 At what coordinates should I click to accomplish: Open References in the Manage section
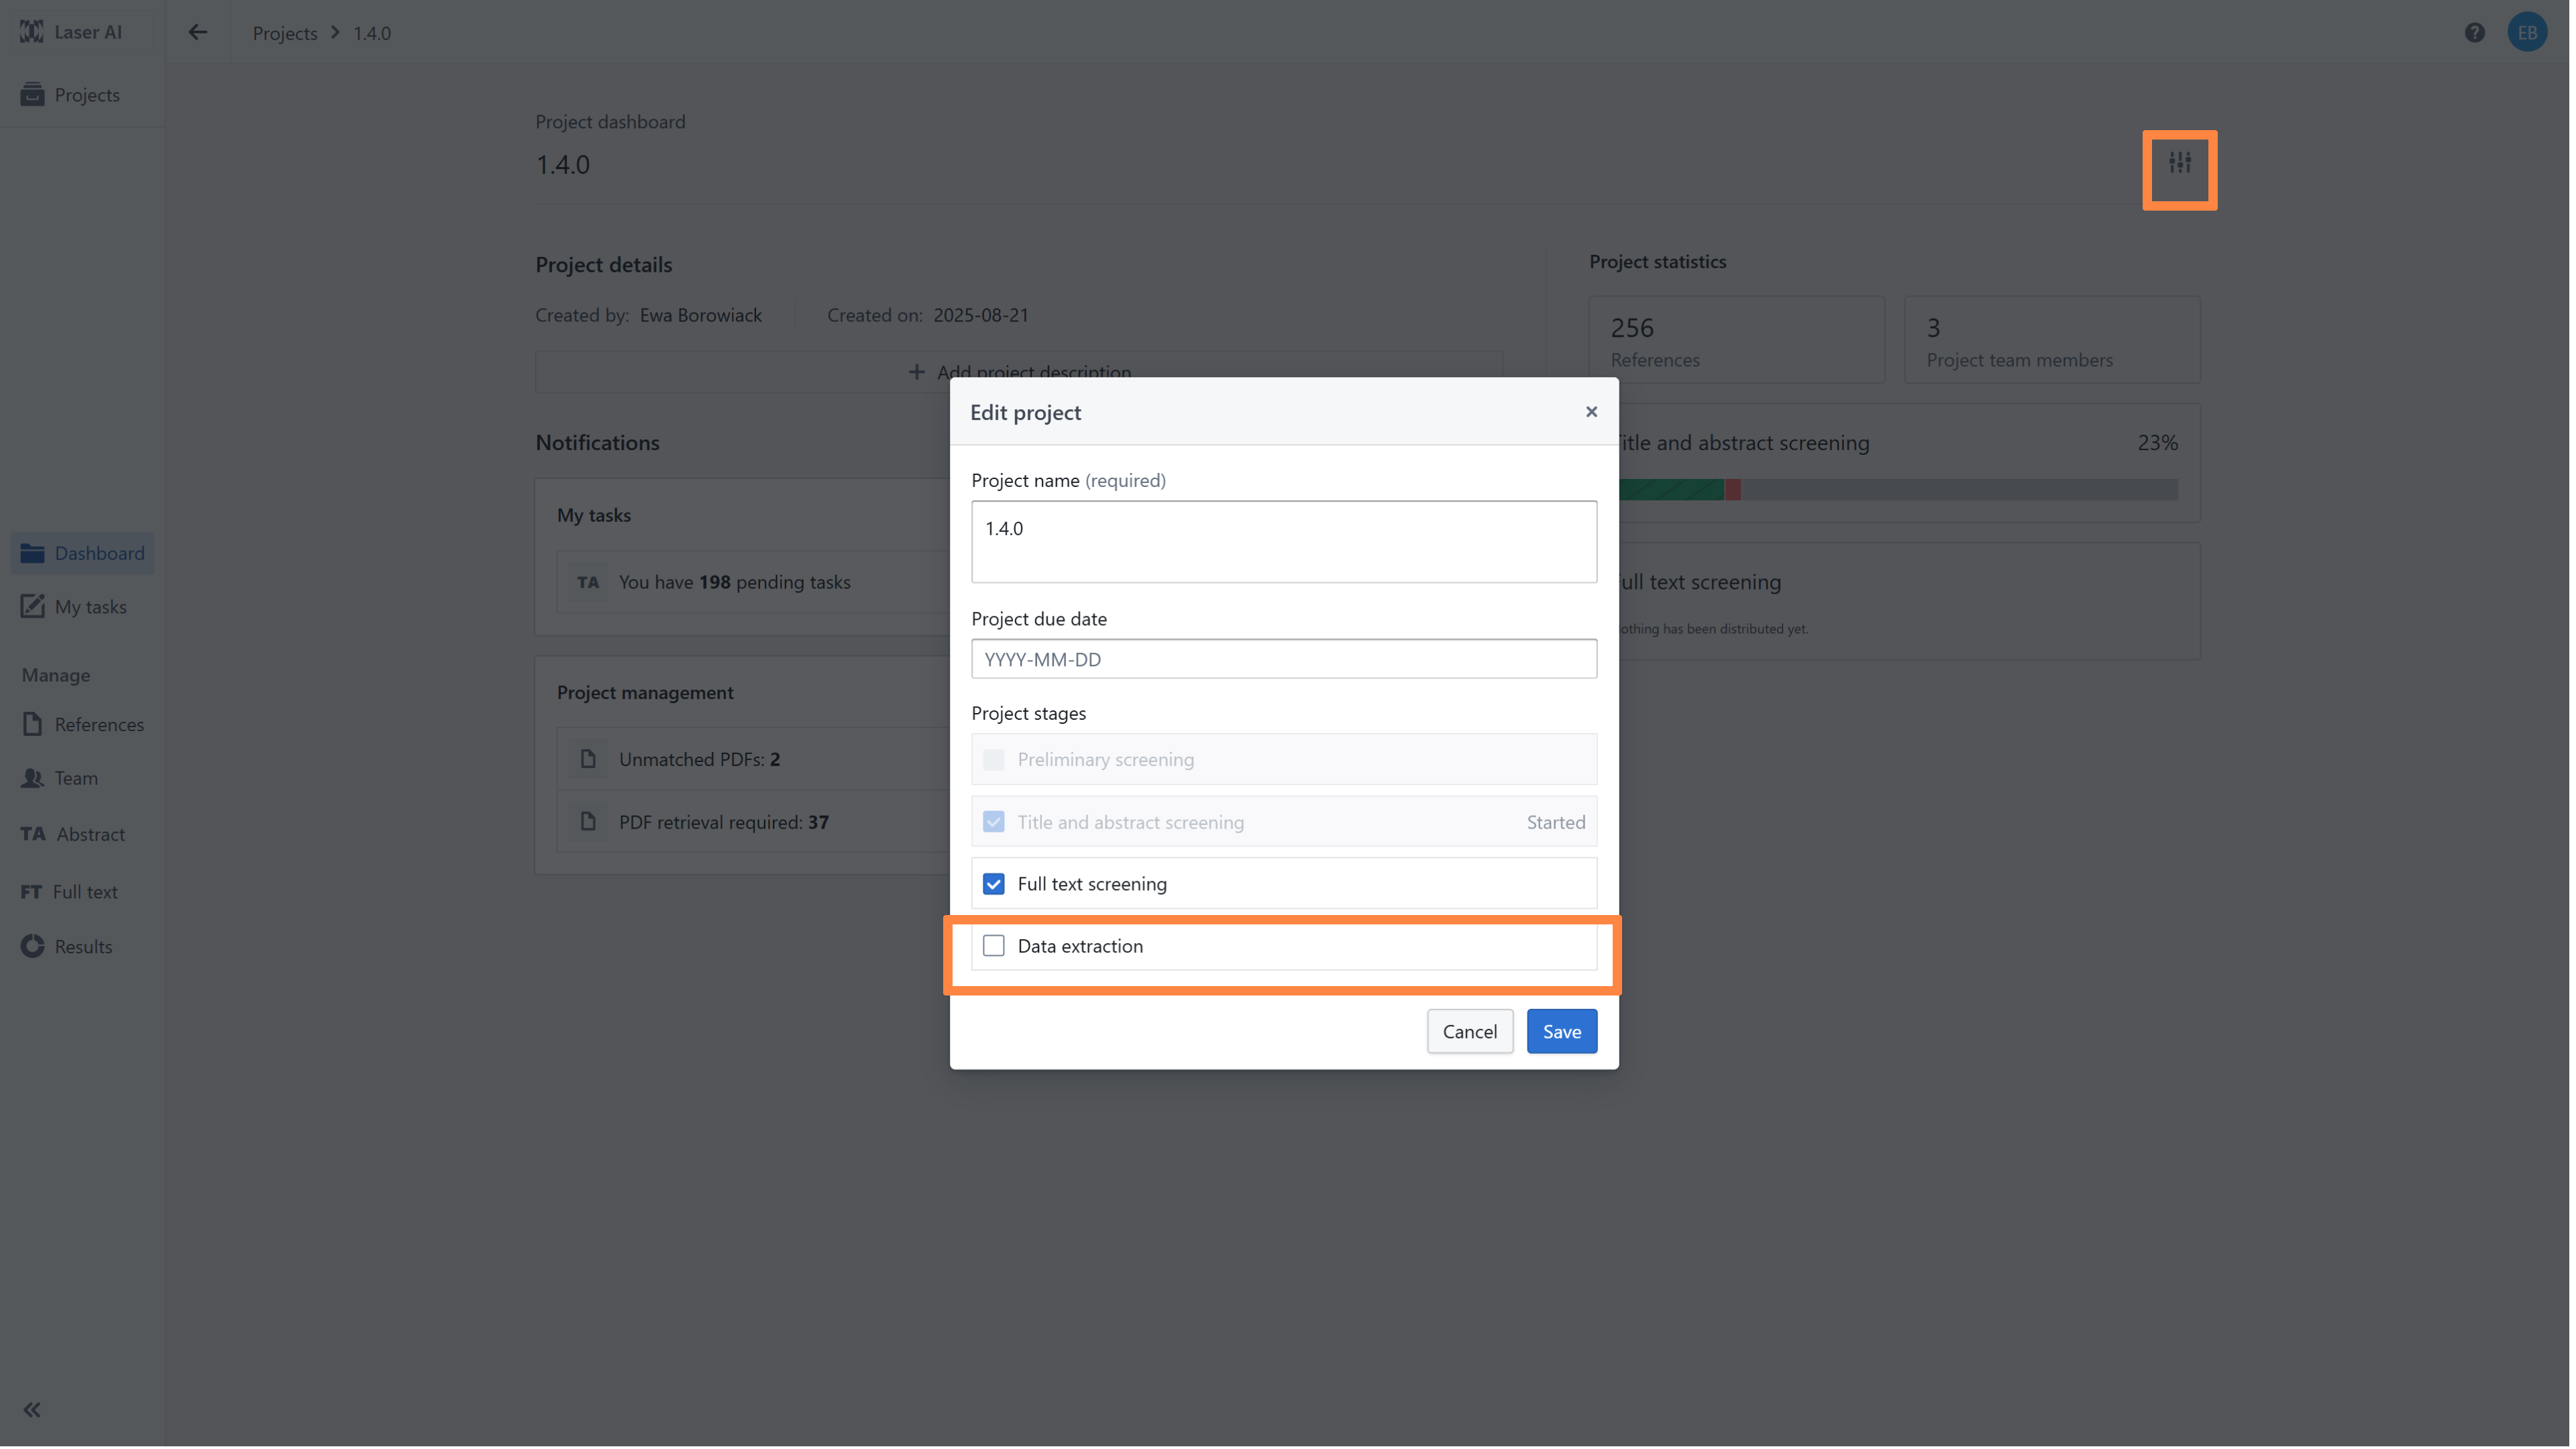(83, 725)
